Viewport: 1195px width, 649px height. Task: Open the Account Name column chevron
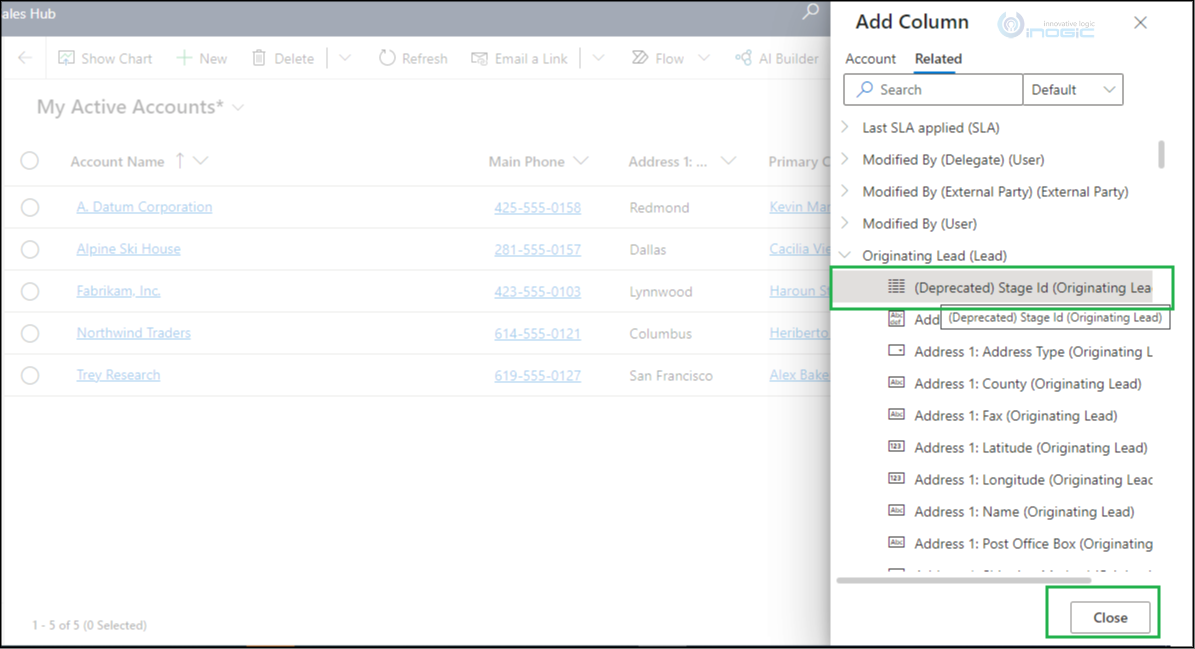(200, 161)
